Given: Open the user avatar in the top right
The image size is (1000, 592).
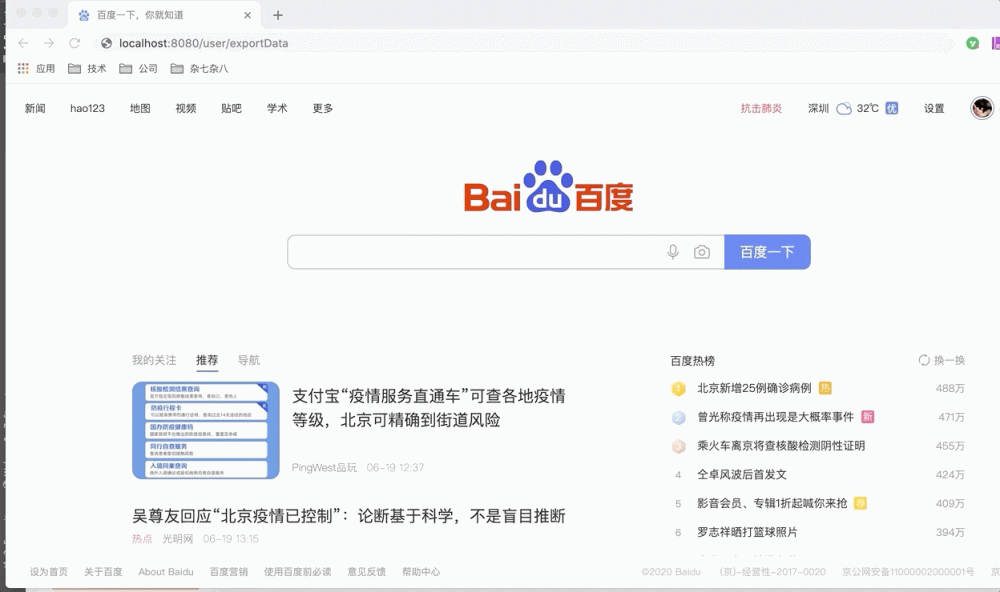Looking at the screenshot, I should 982,108.
